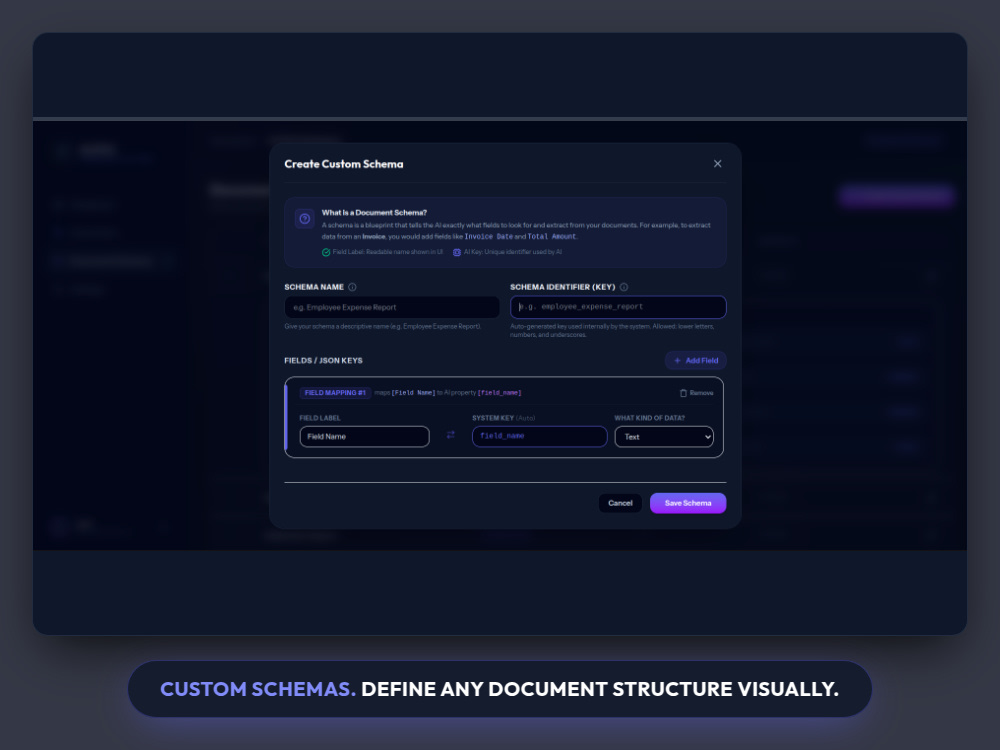Remove Field Mapping #1
Screen dimensions: 1000x750
coord(696,393)
